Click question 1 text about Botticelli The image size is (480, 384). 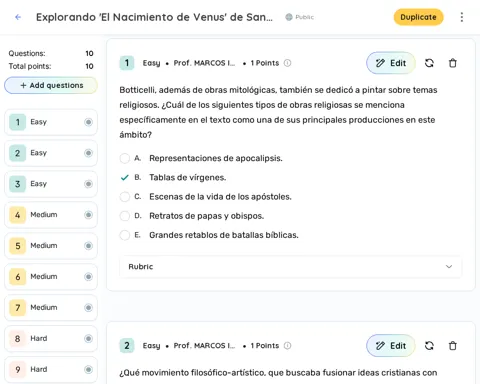pyautogui.click(x=278, y=112)
